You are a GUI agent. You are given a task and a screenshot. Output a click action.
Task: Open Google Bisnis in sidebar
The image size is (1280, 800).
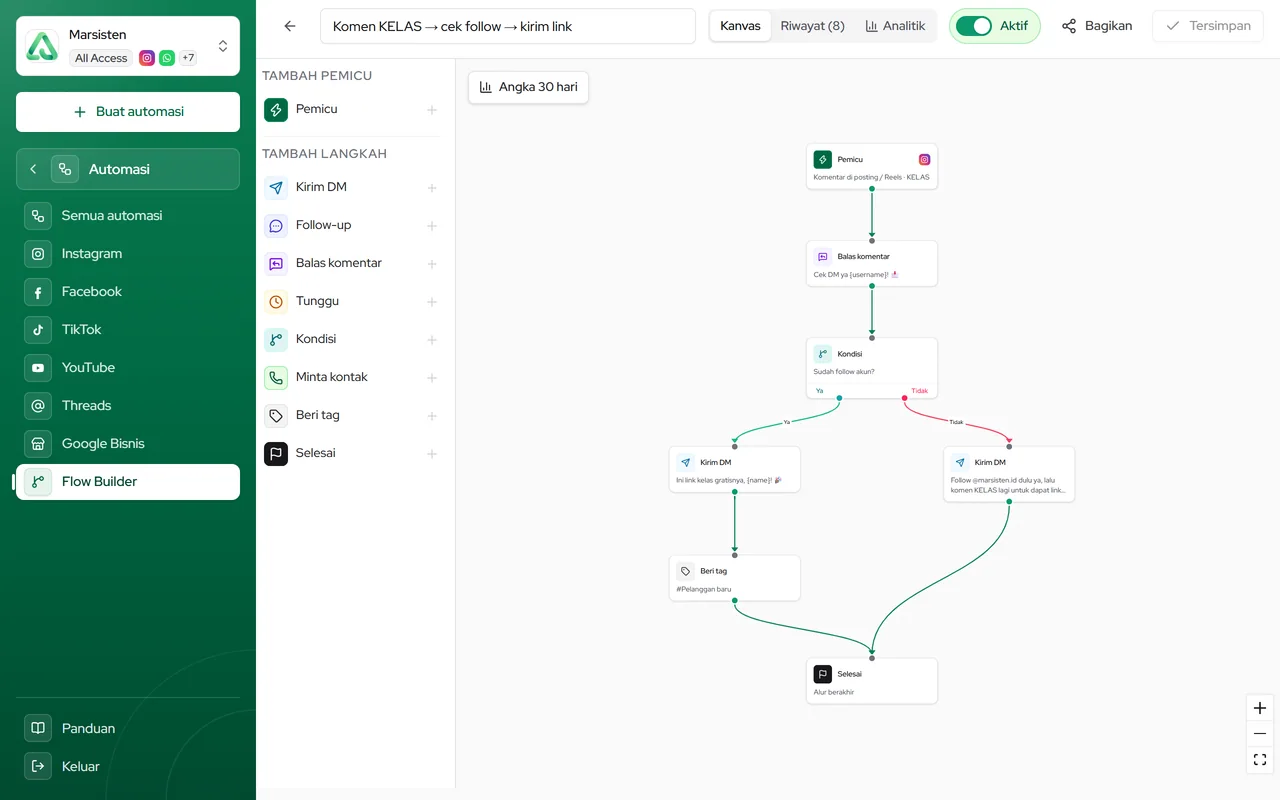point(128,444)
